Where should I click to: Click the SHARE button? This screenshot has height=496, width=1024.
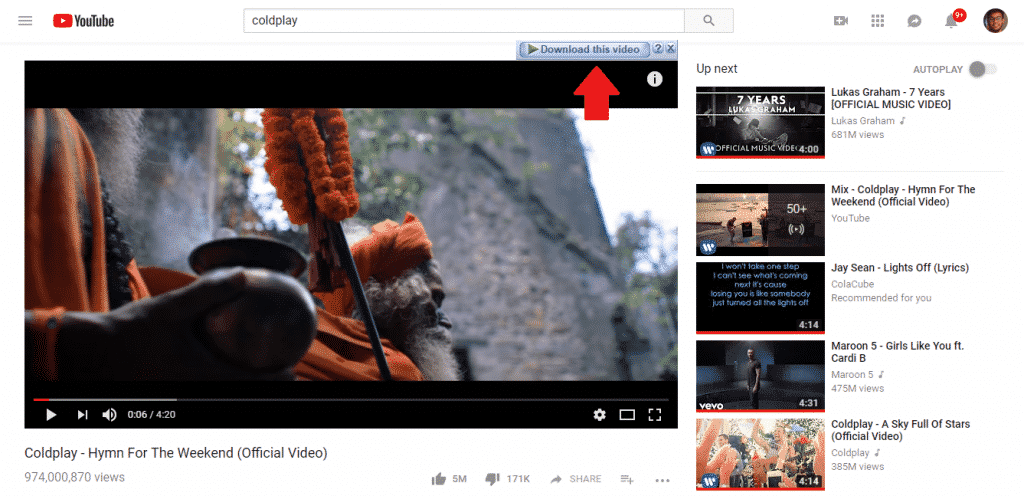coord(576,479)
